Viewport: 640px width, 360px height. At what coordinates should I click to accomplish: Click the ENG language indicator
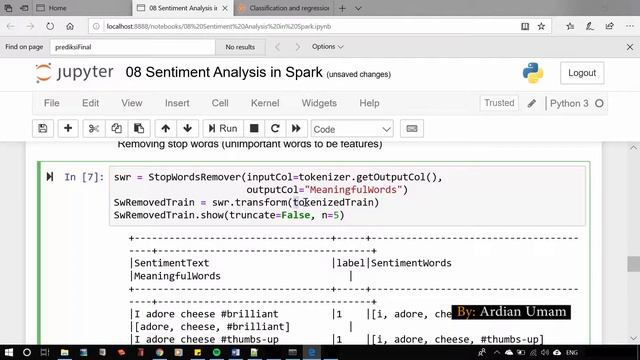point(572,353)
